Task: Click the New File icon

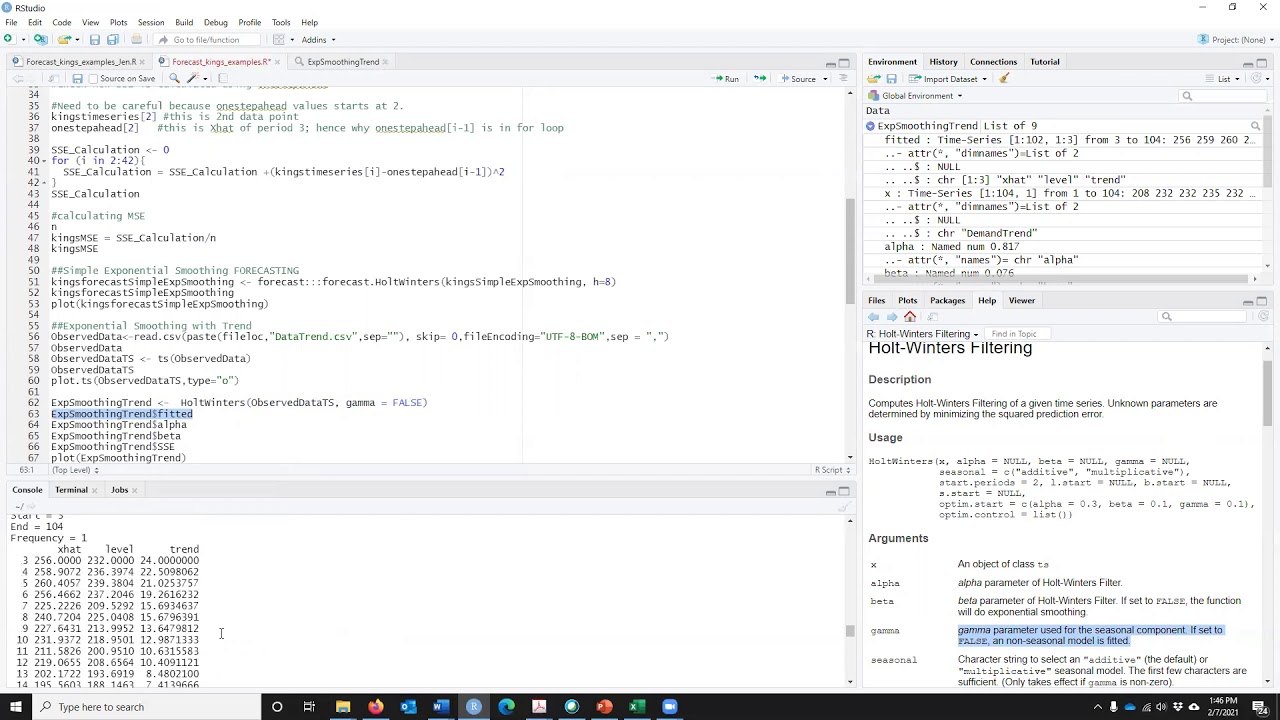Action: click(x=8, y=39)
